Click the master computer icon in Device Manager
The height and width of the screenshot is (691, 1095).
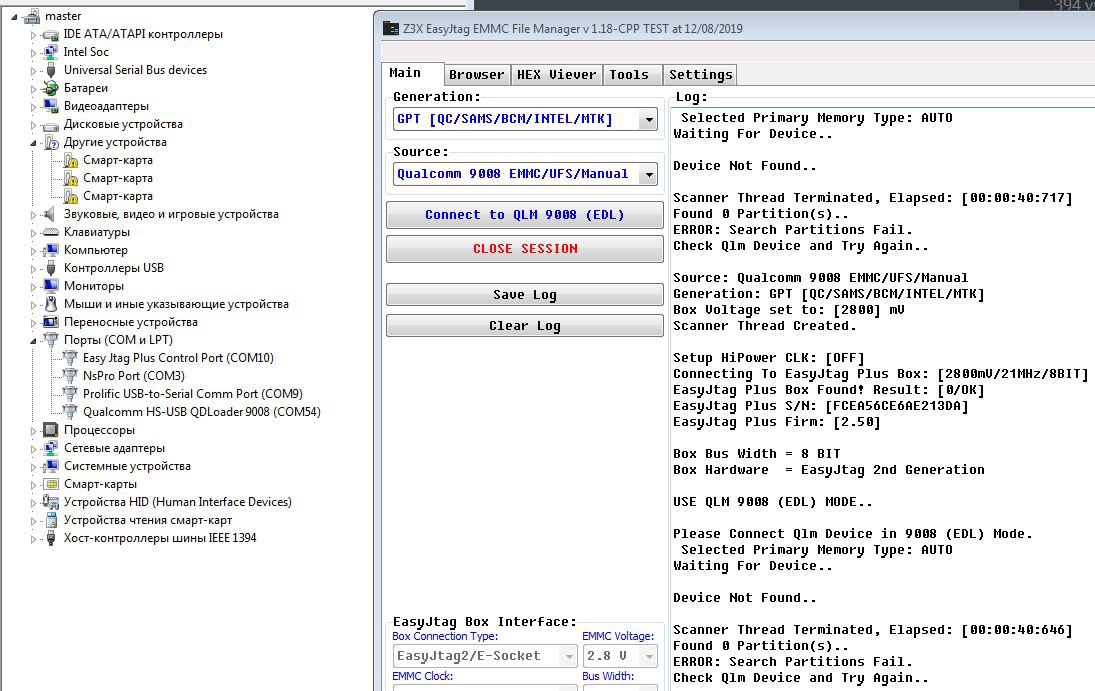click(31, 16)
